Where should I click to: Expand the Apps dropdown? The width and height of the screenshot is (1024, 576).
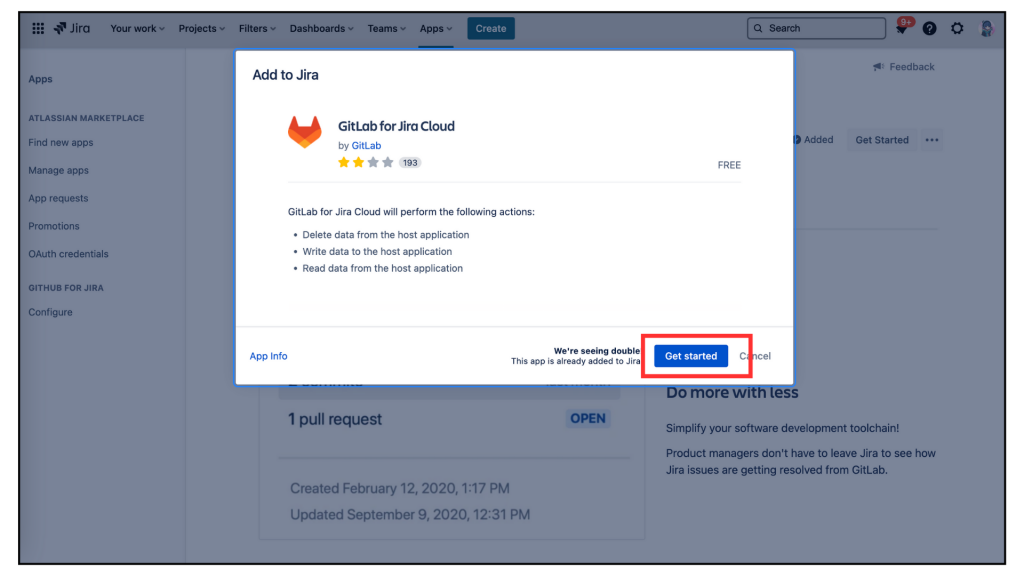pyautogui.click(x=436, y=28)
